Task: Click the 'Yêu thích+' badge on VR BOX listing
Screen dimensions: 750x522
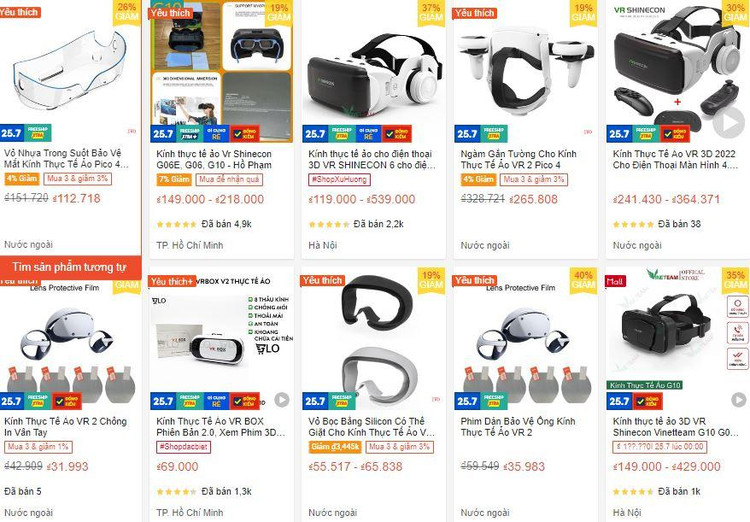Action: click(x=172, y=281)
